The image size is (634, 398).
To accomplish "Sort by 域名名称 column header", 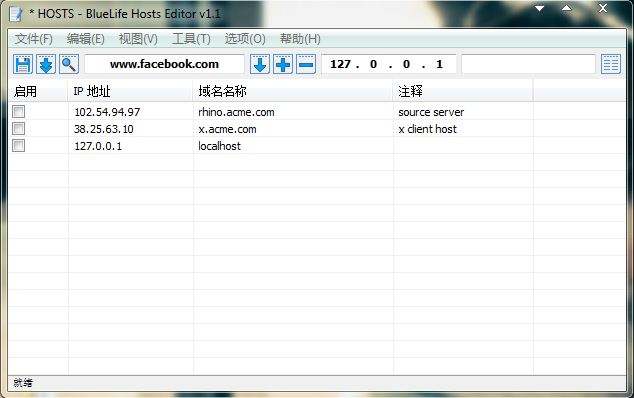I will point(293,91).
